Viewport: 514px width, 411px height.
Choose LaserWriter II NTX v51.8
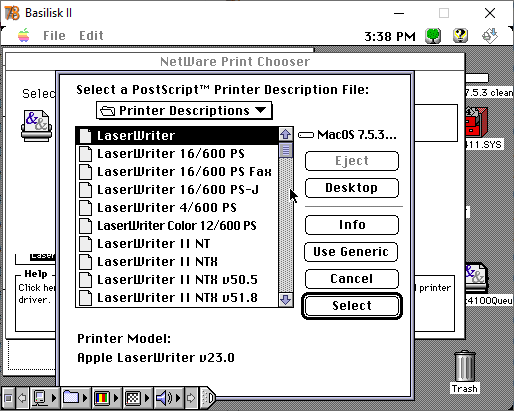pos(177,297)
